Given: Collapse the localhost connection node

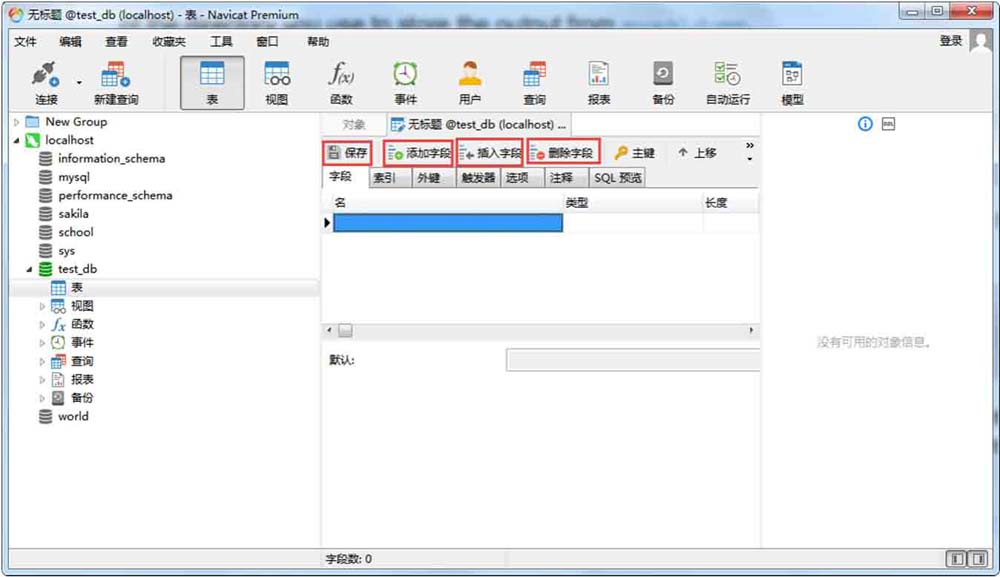Looking at the screenshot, I should click(17, 140).
